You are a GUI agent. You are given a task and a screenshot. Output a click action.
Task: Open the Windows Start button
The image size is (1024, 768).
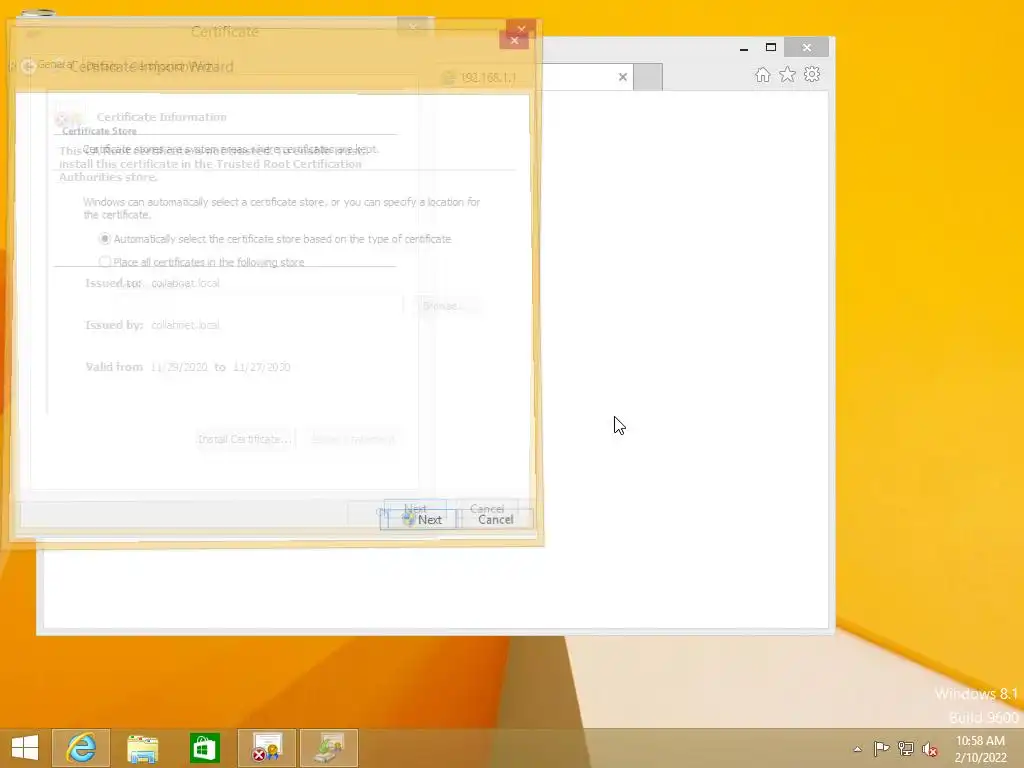25,748
